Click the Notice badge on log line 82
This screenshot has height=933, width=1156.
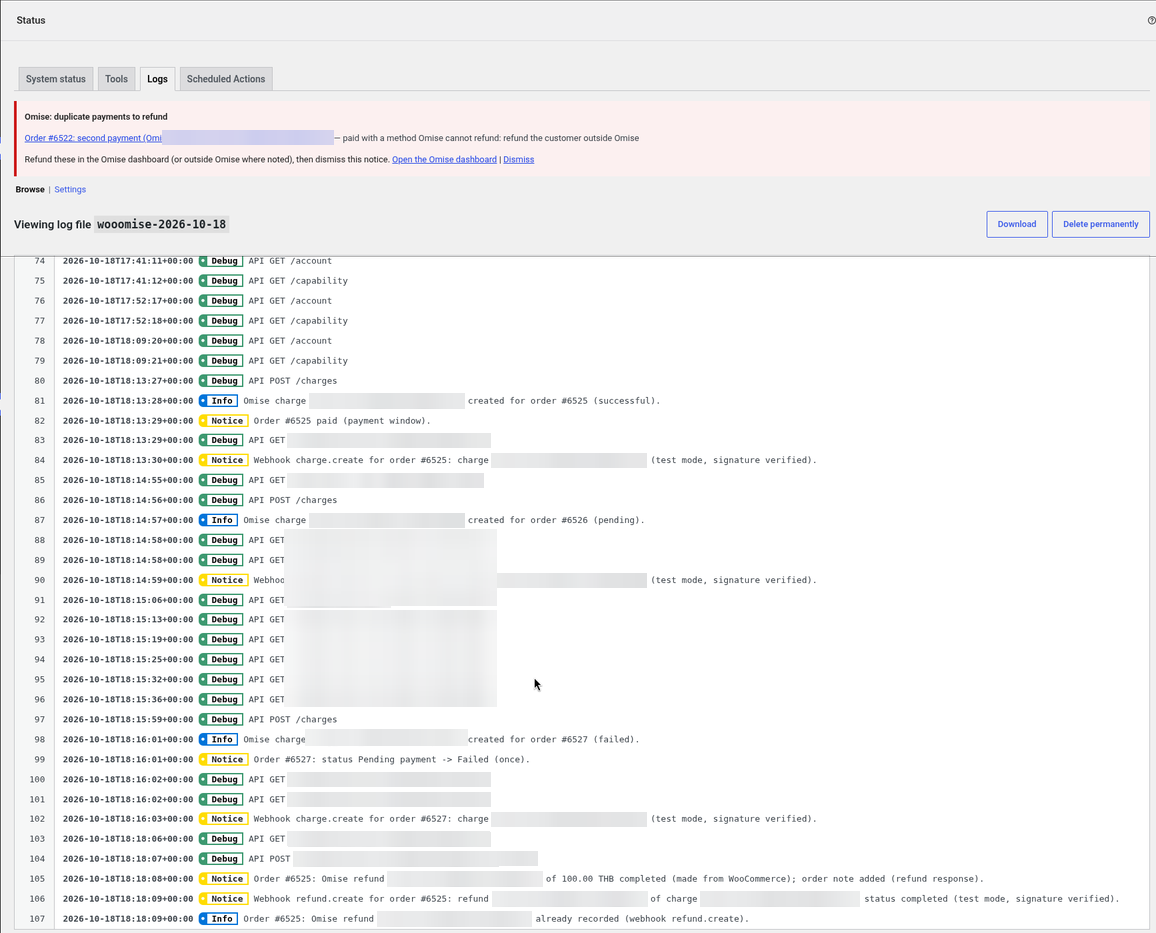pyautogui.click(x=223, y=421)
